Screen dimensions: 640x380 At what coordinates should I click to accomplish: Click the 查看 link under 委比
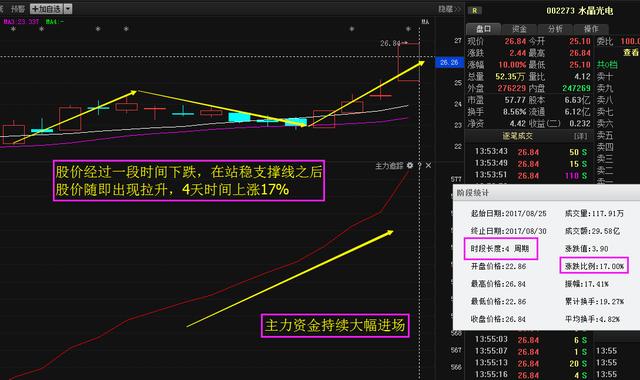631,53
